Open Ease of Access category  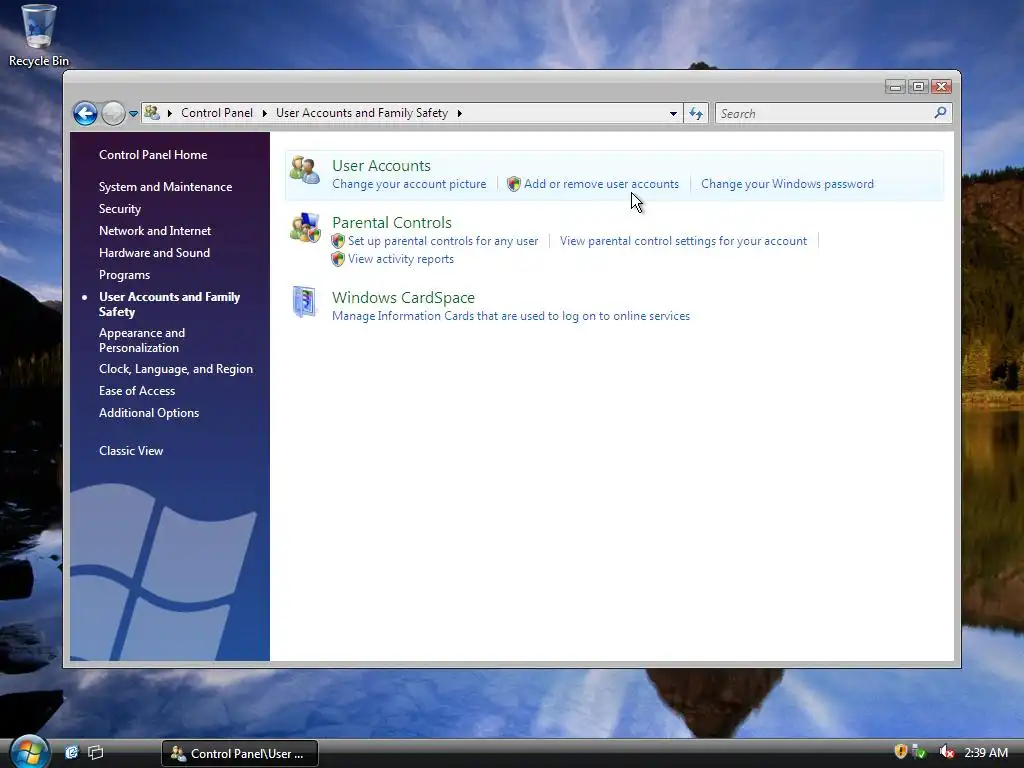pyautogui.click(x=136, y=391)
